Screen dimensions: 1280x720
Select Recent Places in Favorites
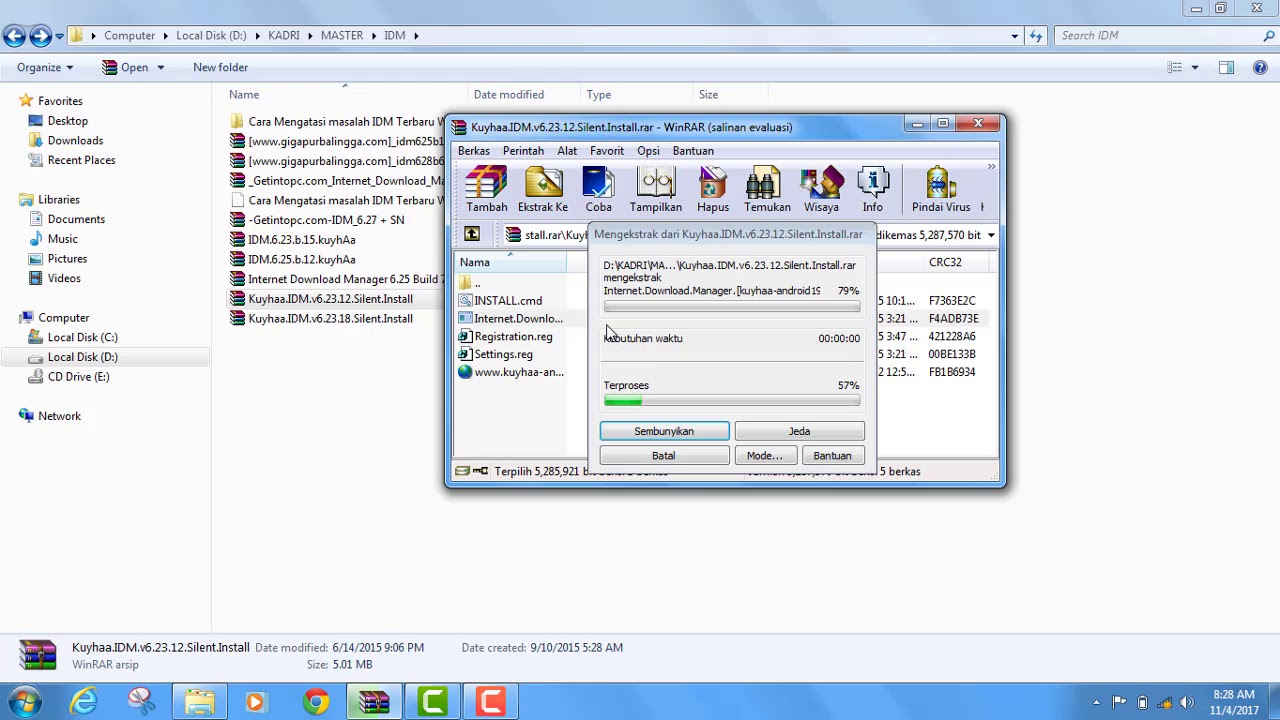tap(81, 160)
